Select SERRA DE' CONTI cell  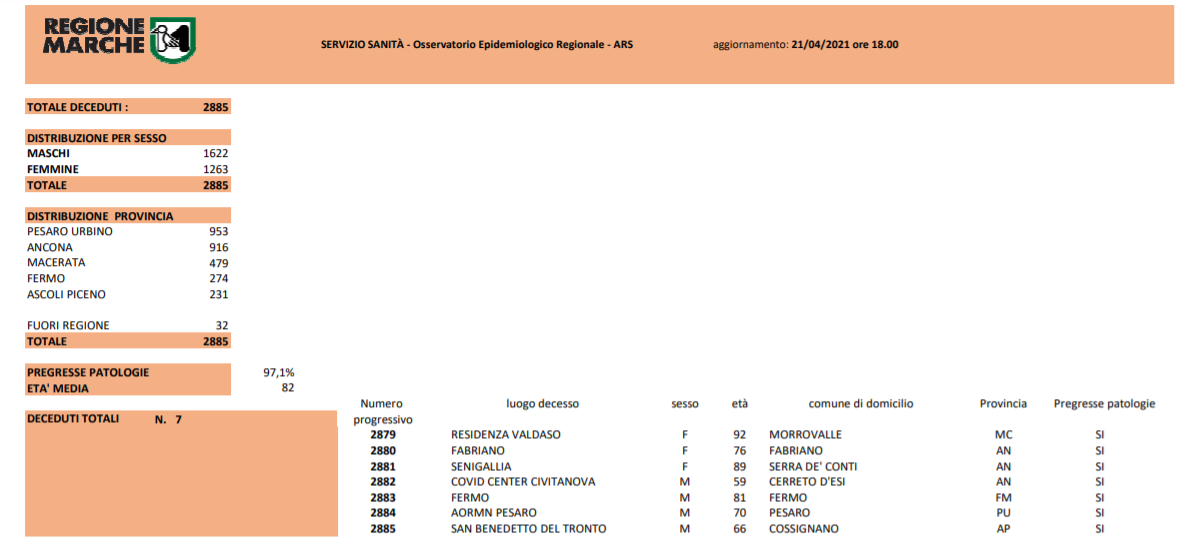click(x=813, y=466)
